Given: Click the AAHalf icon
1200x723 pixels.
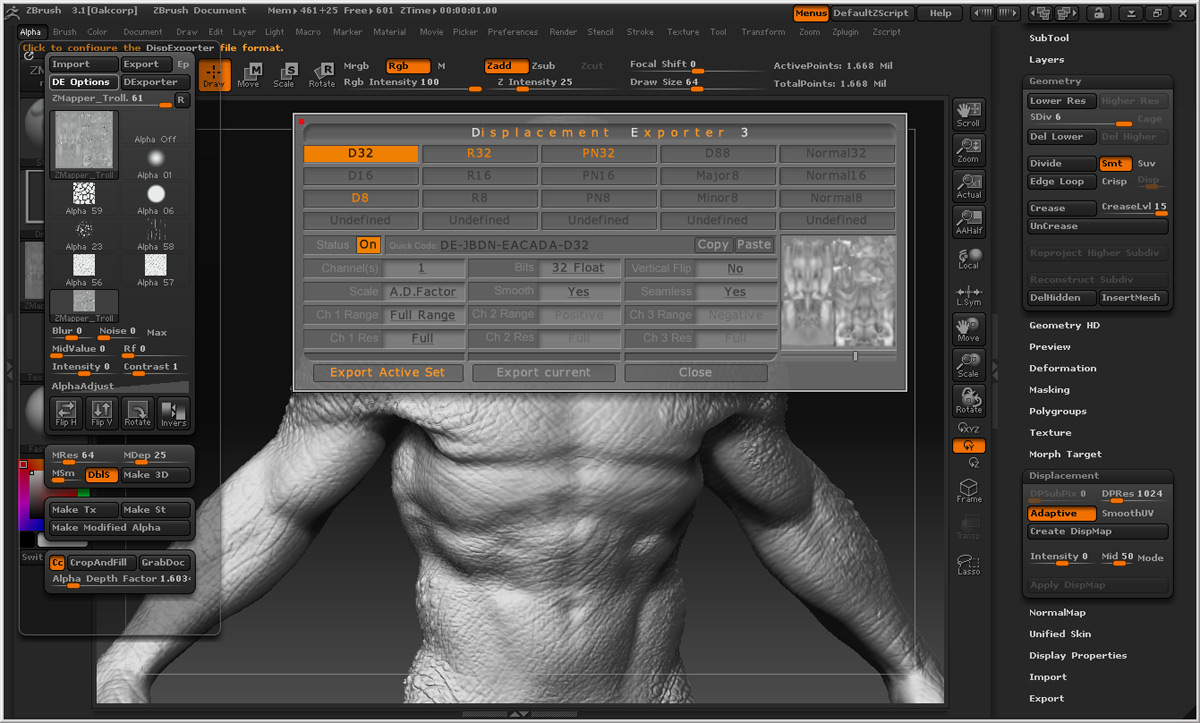Looking at the screenshot, I should [968, 221].
